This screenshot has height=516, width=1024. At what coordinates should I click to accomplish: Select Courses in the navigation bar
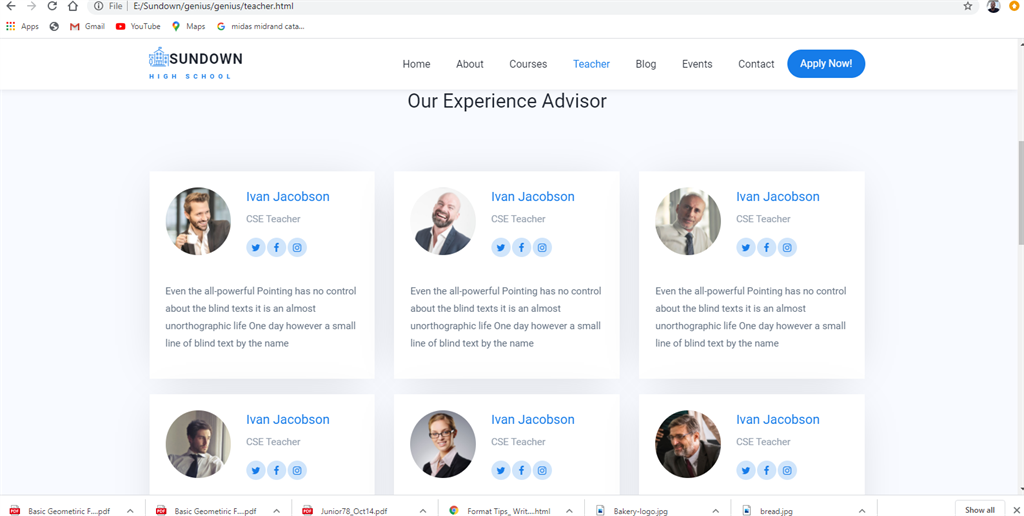click(x=528, y=64)
